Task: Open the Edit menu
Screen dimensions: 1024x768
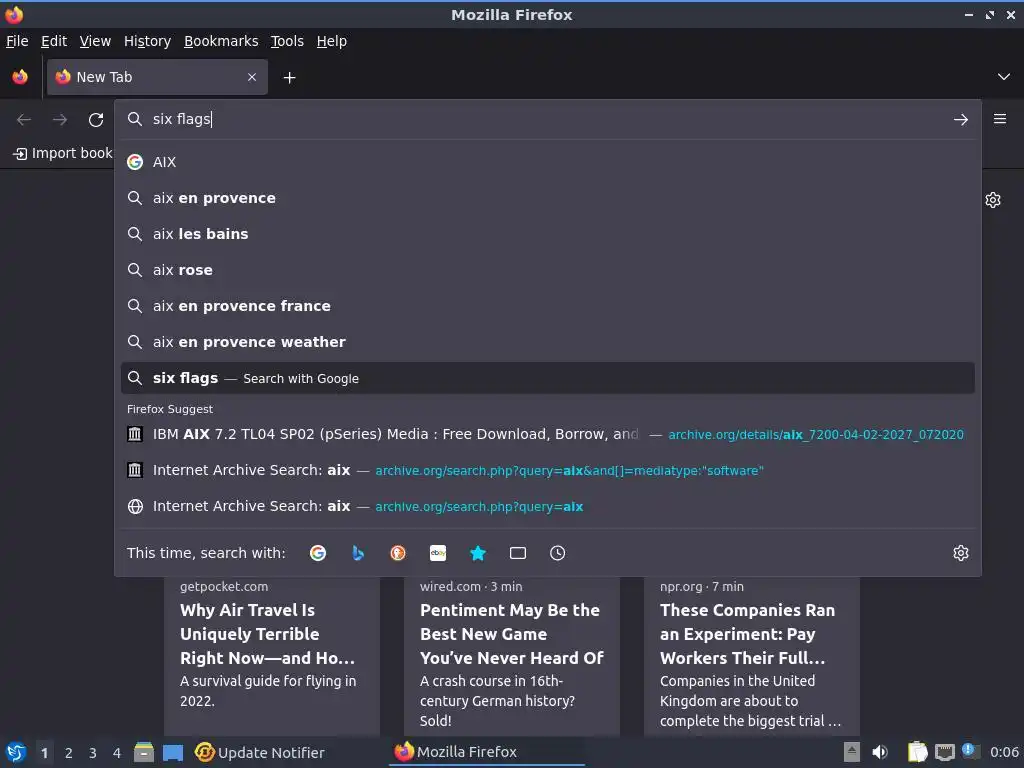Action: 54,41
